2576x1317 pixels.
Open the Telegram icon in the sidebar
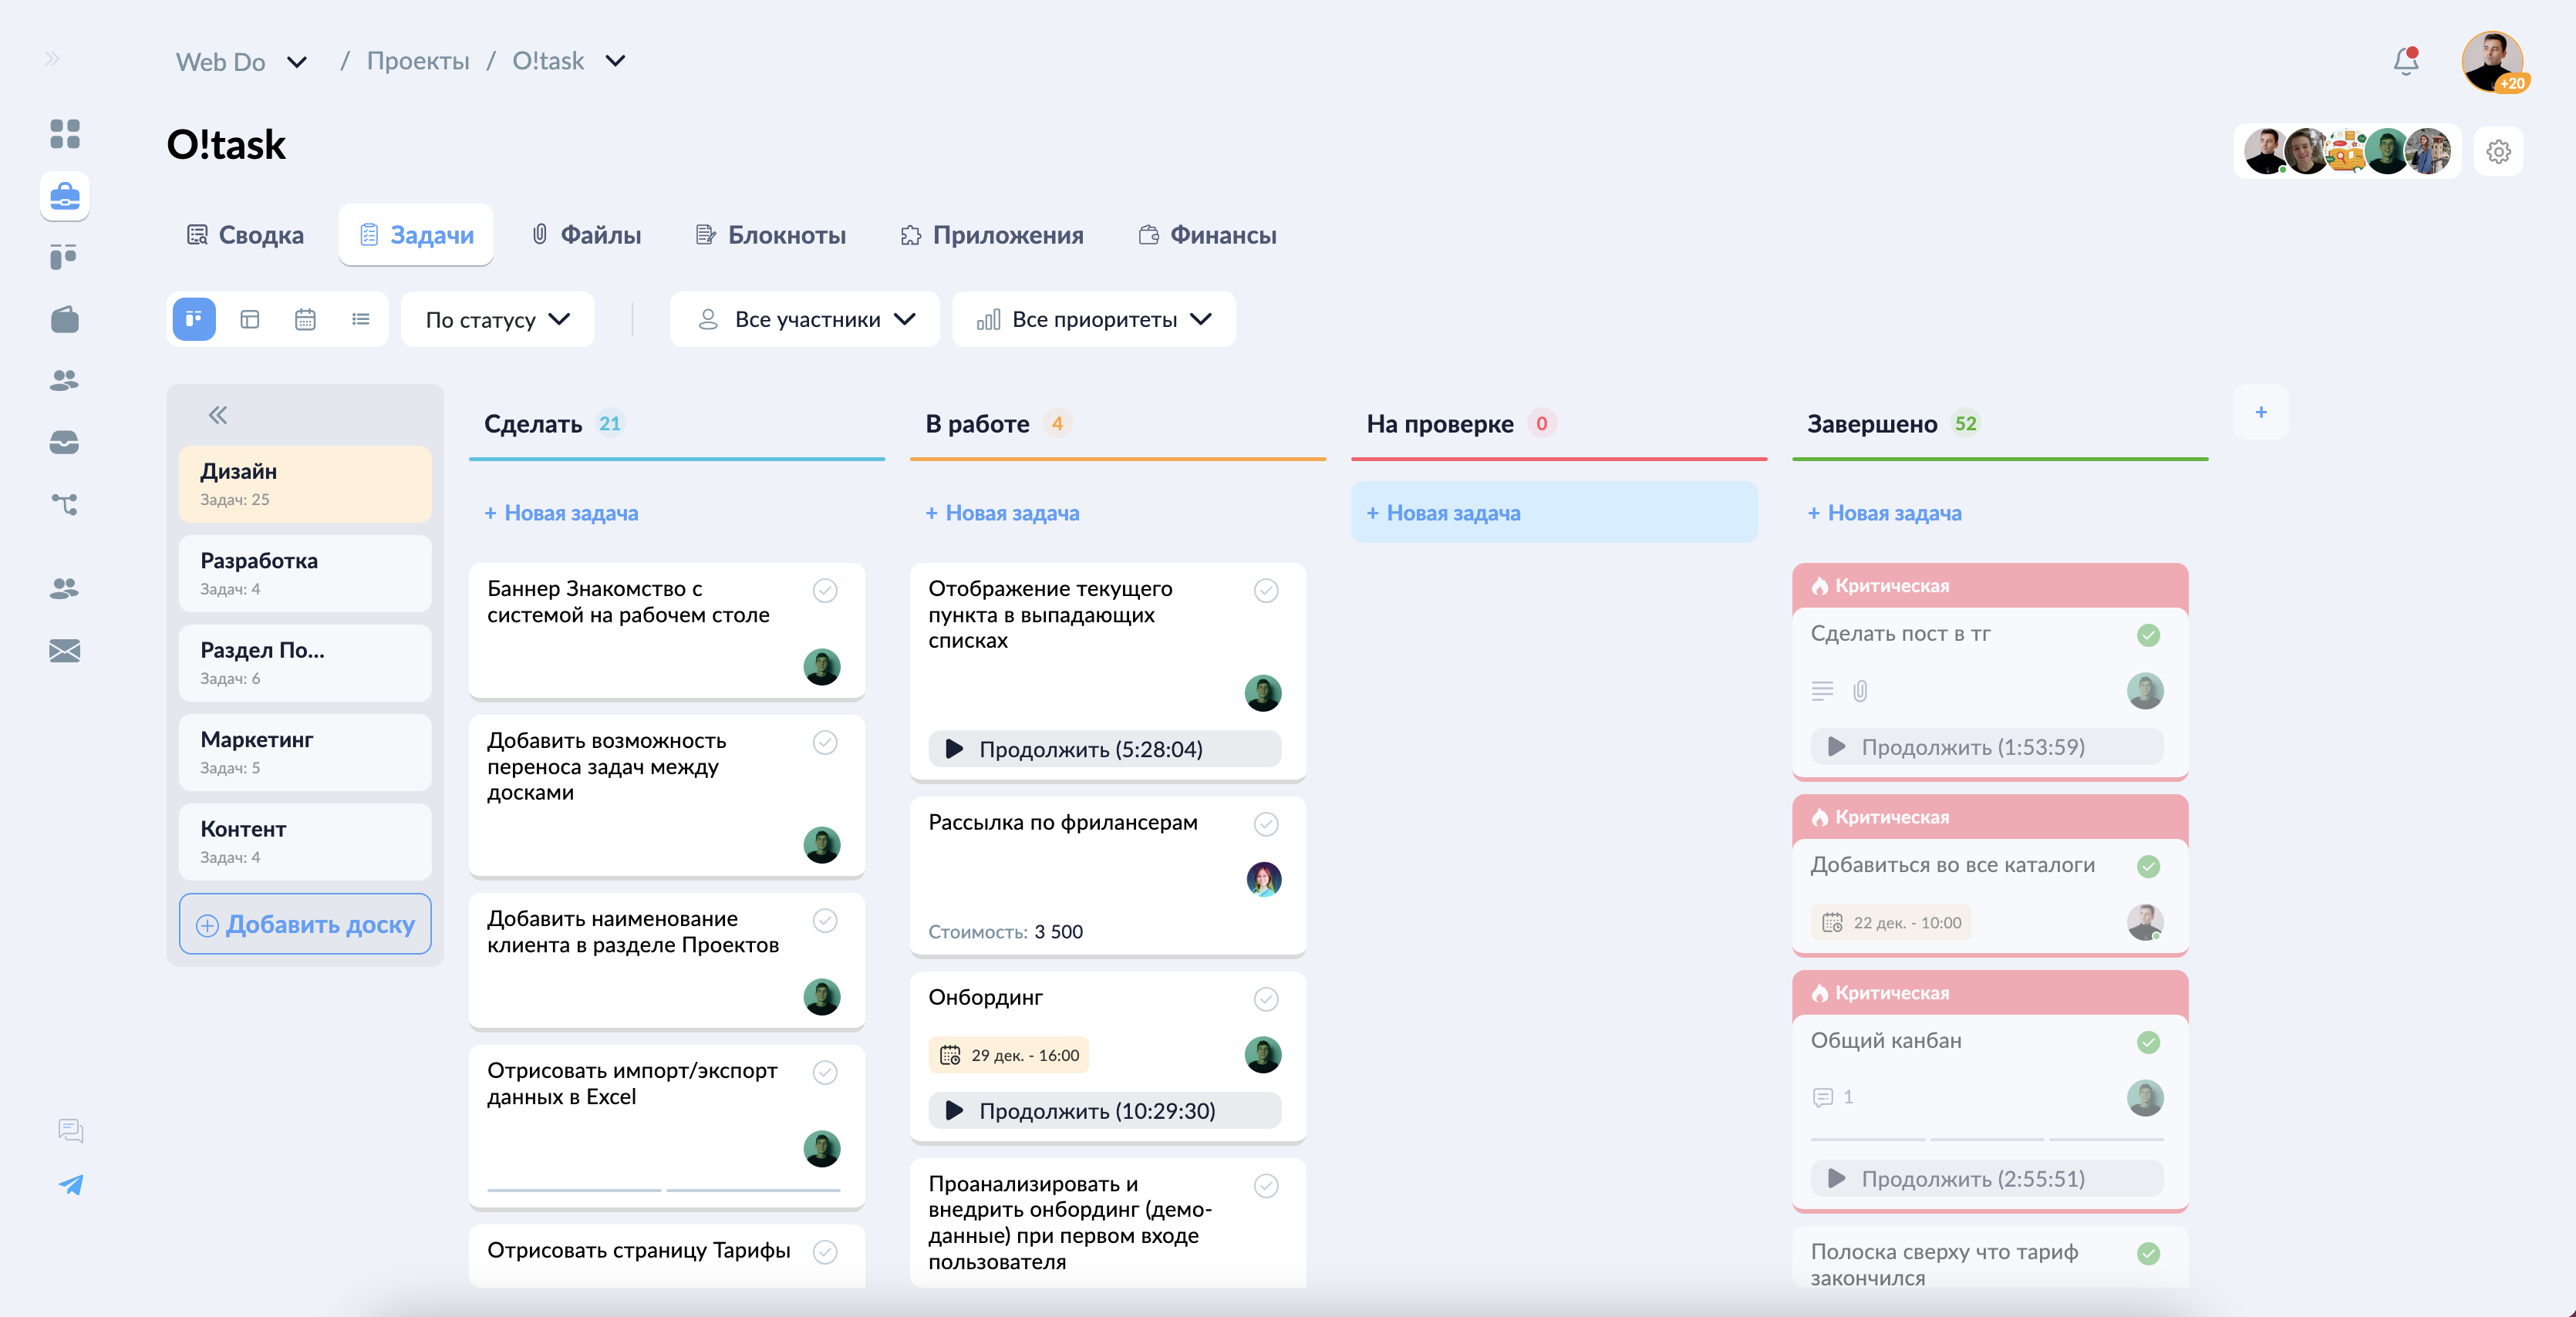pos(72,1186)
